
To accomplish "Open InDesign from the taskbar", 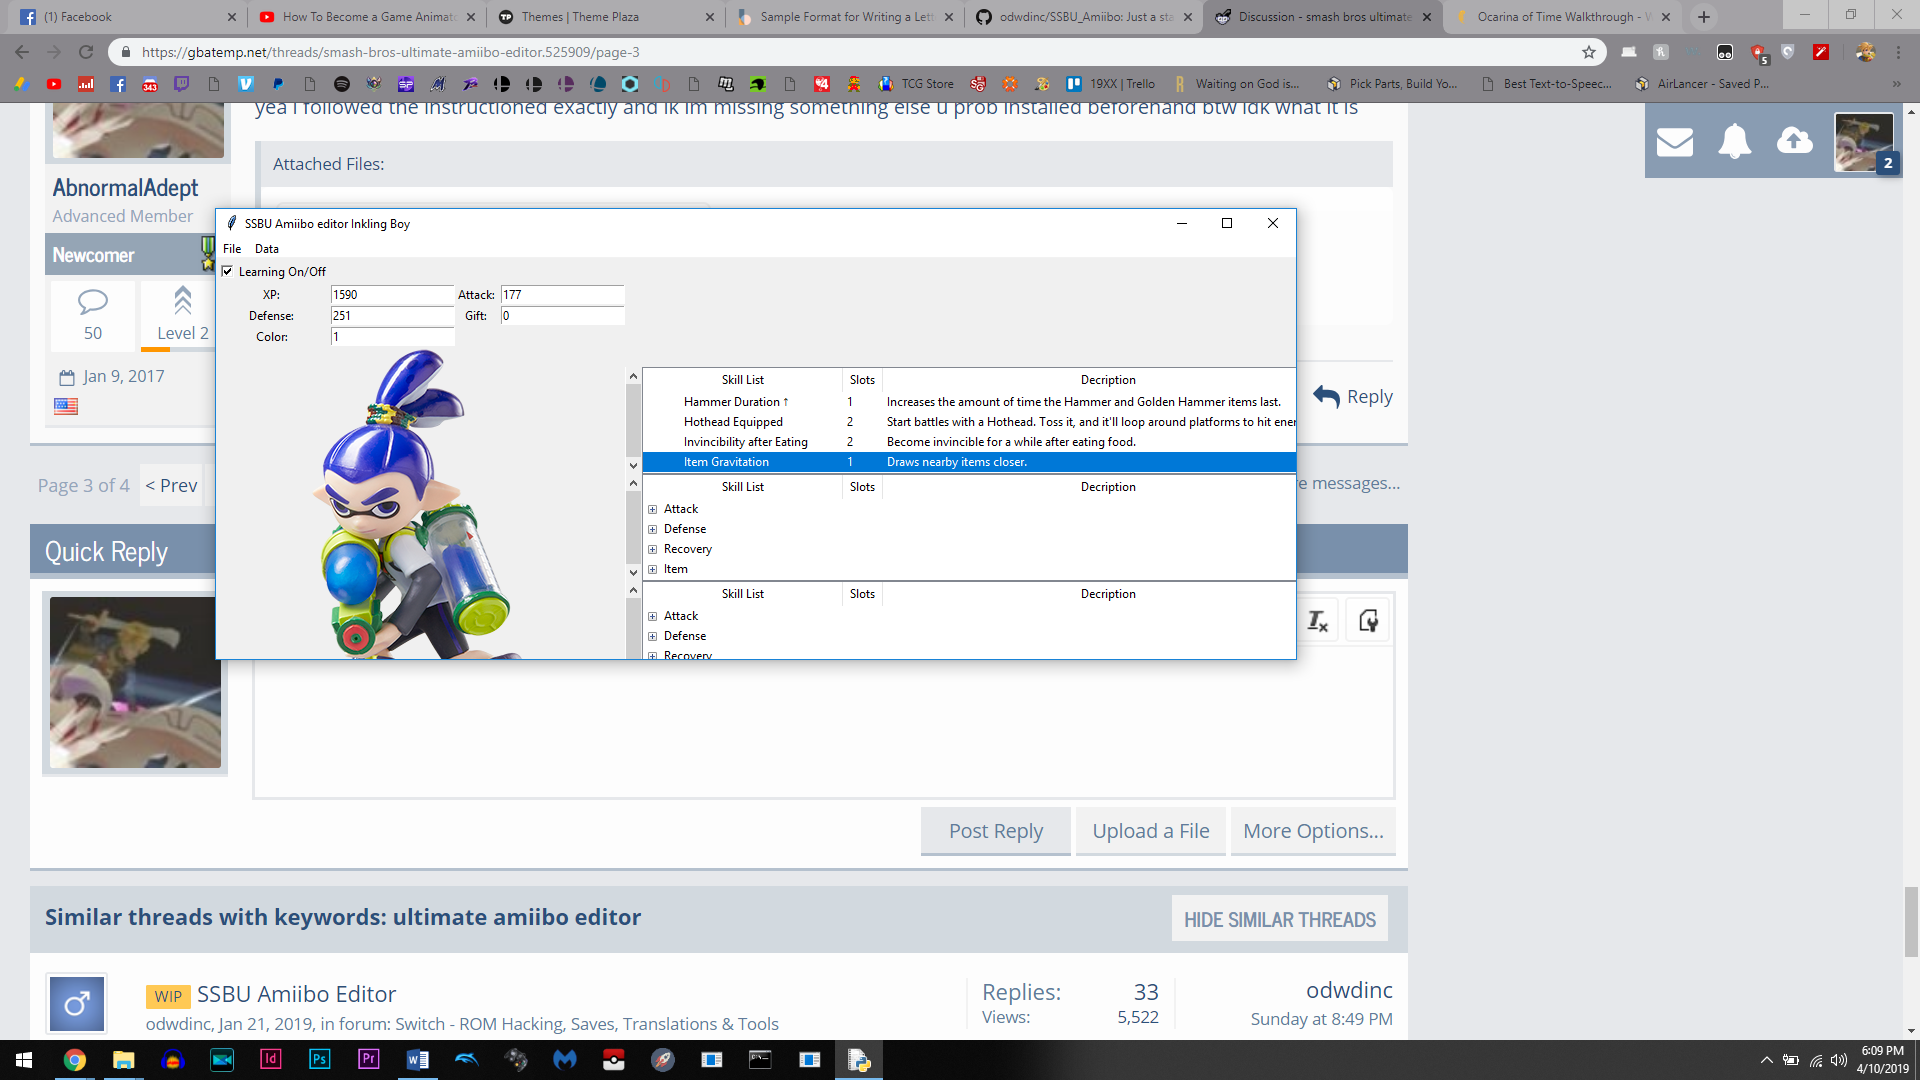I will pos(271,1059).
